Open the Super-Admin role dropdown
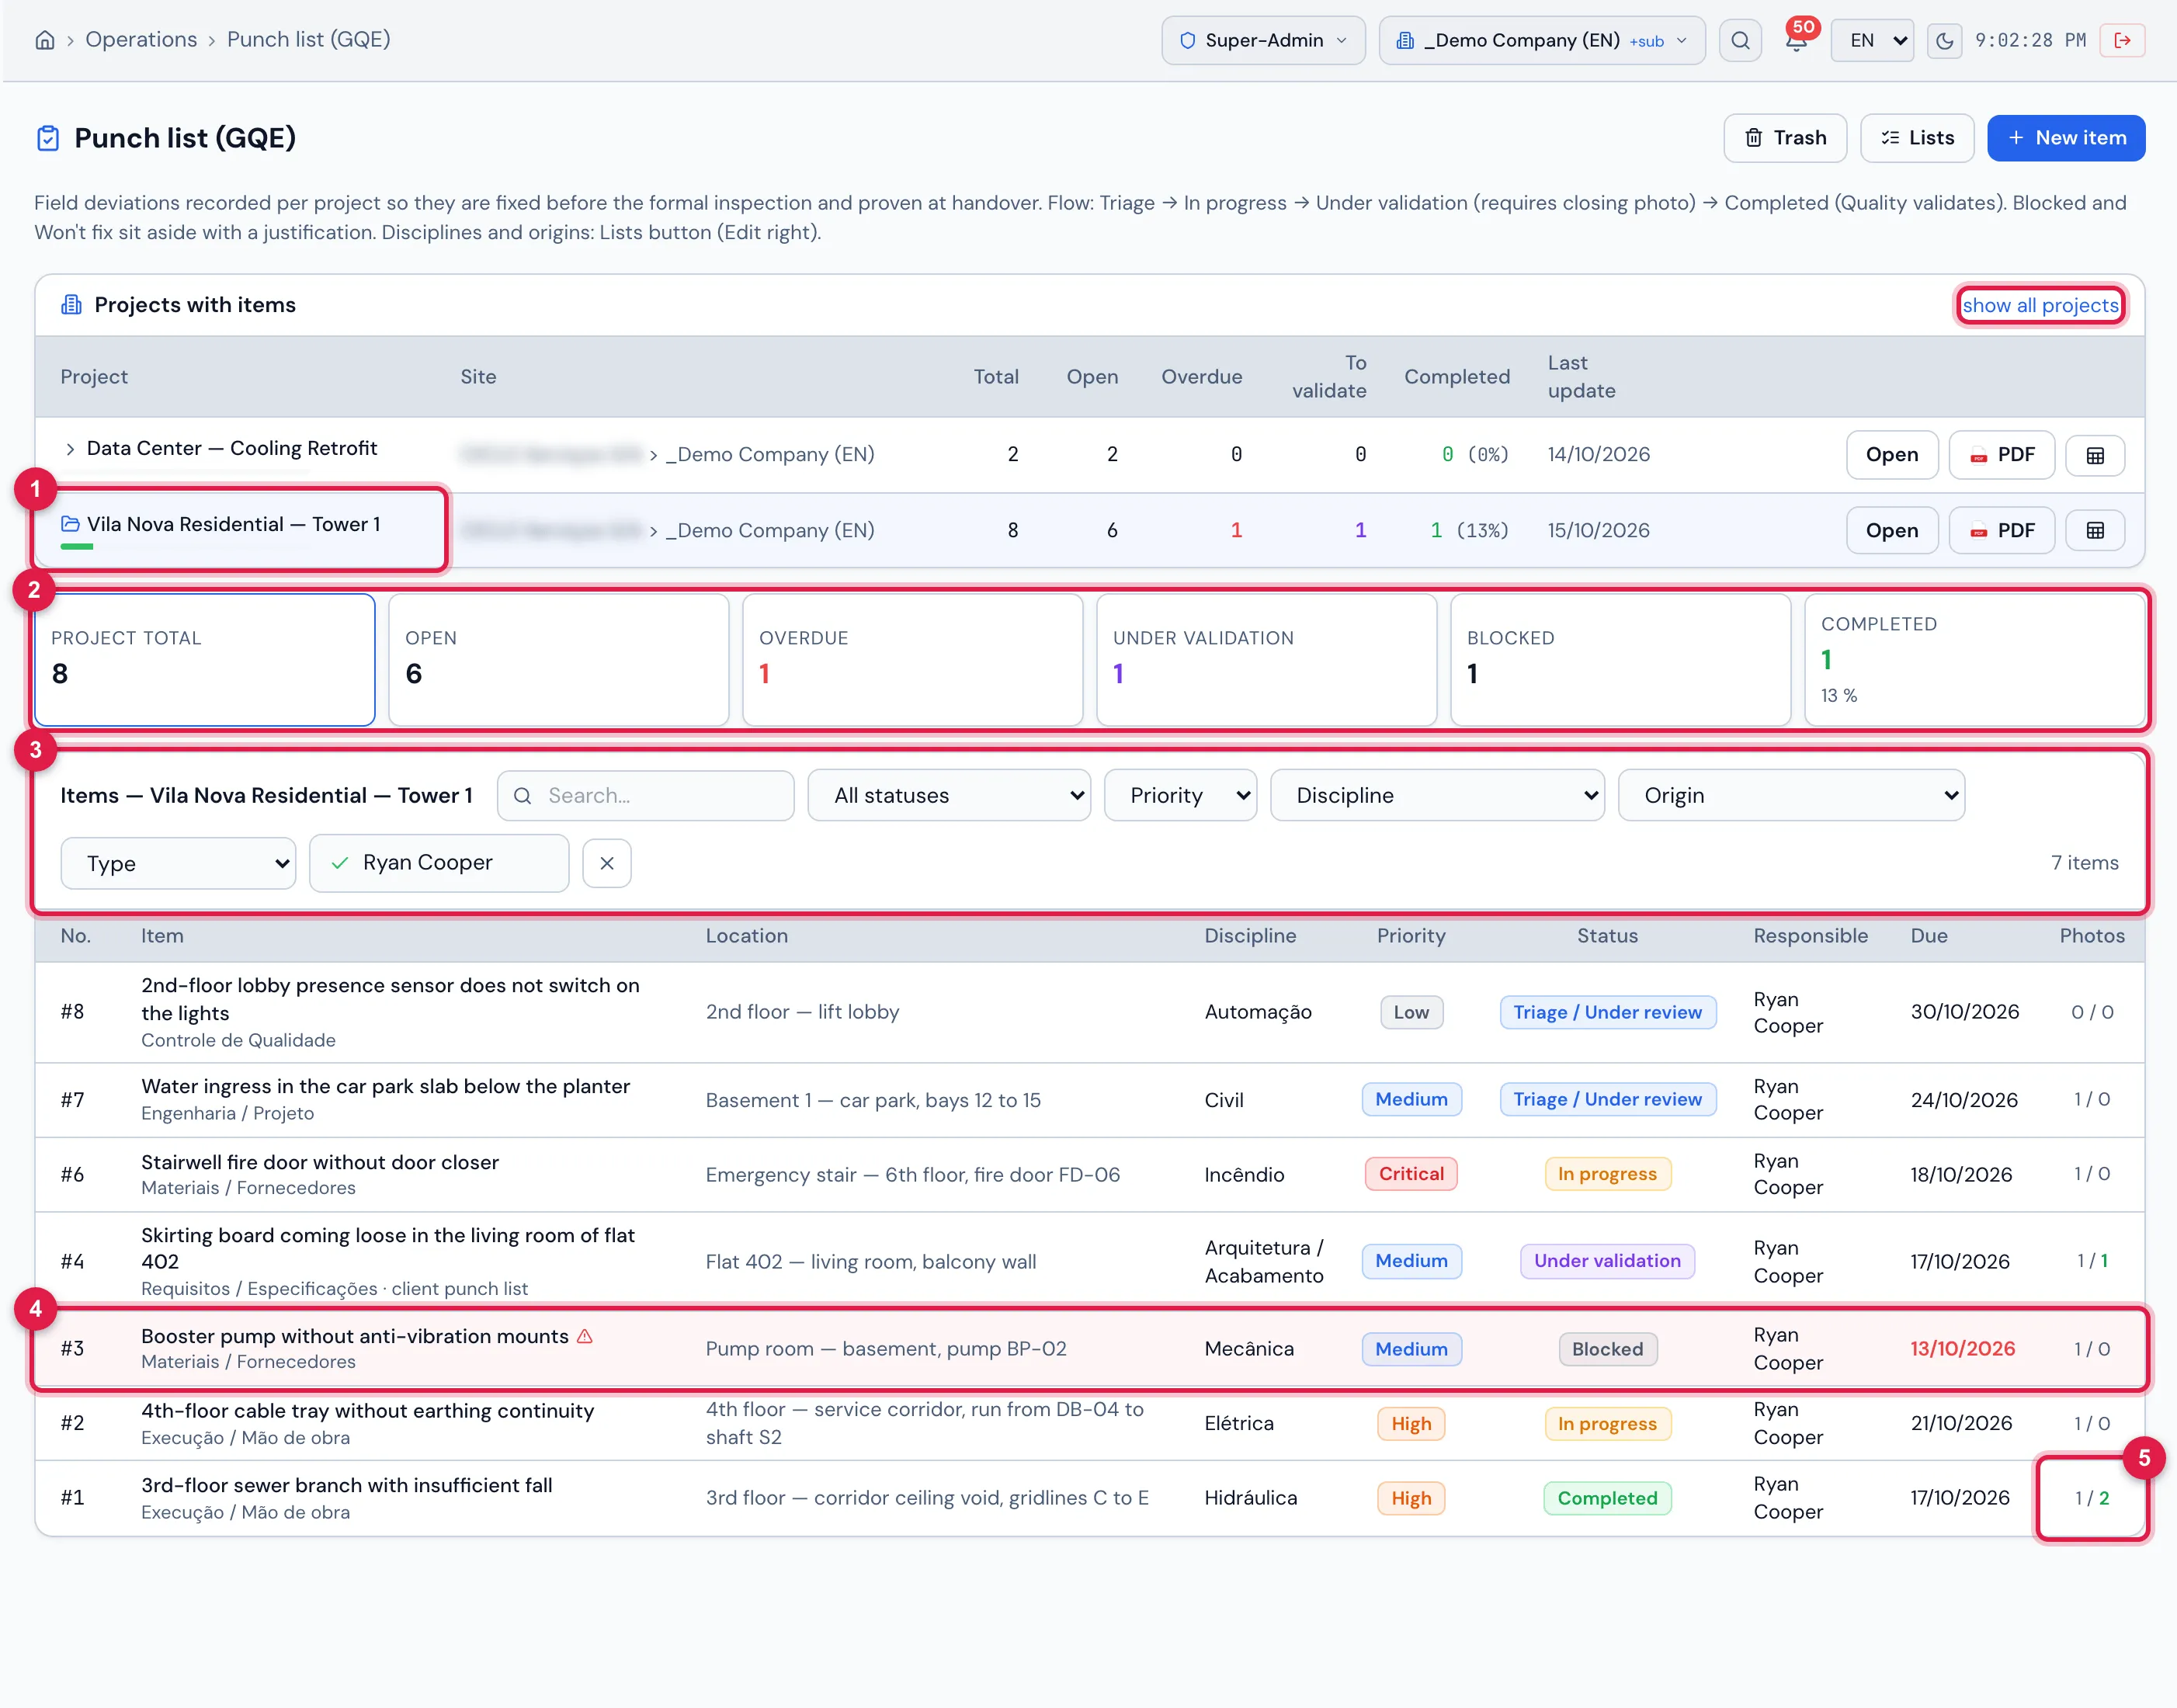Image resolution: width=2177 pixels, height=1708 pixels. (1263, 40)
